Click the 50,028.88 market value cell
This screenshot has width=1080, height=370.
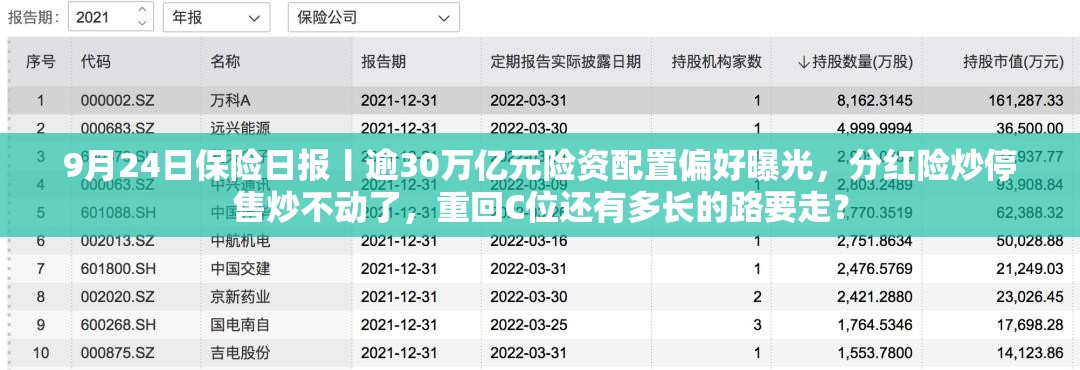(x=1030, y=240)
